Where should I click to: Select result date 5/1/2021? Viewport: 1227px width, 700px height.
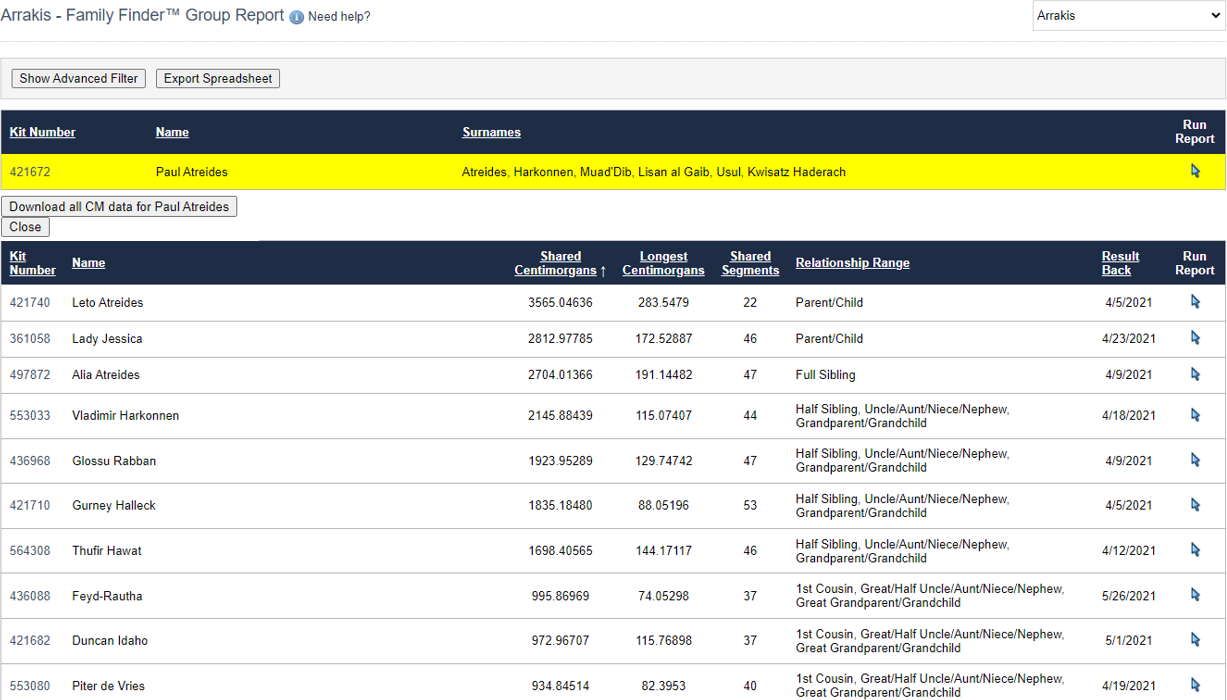click(1129, 641)
